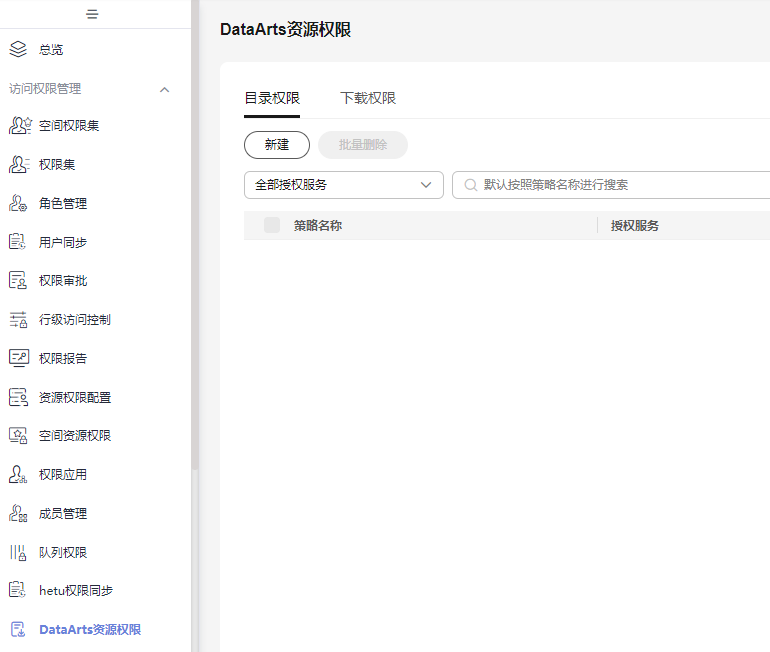Click the 权限审批 sidebar icon
Viewport: 770px width, 652px height.
pyautogui.click(x=18, y=280)
